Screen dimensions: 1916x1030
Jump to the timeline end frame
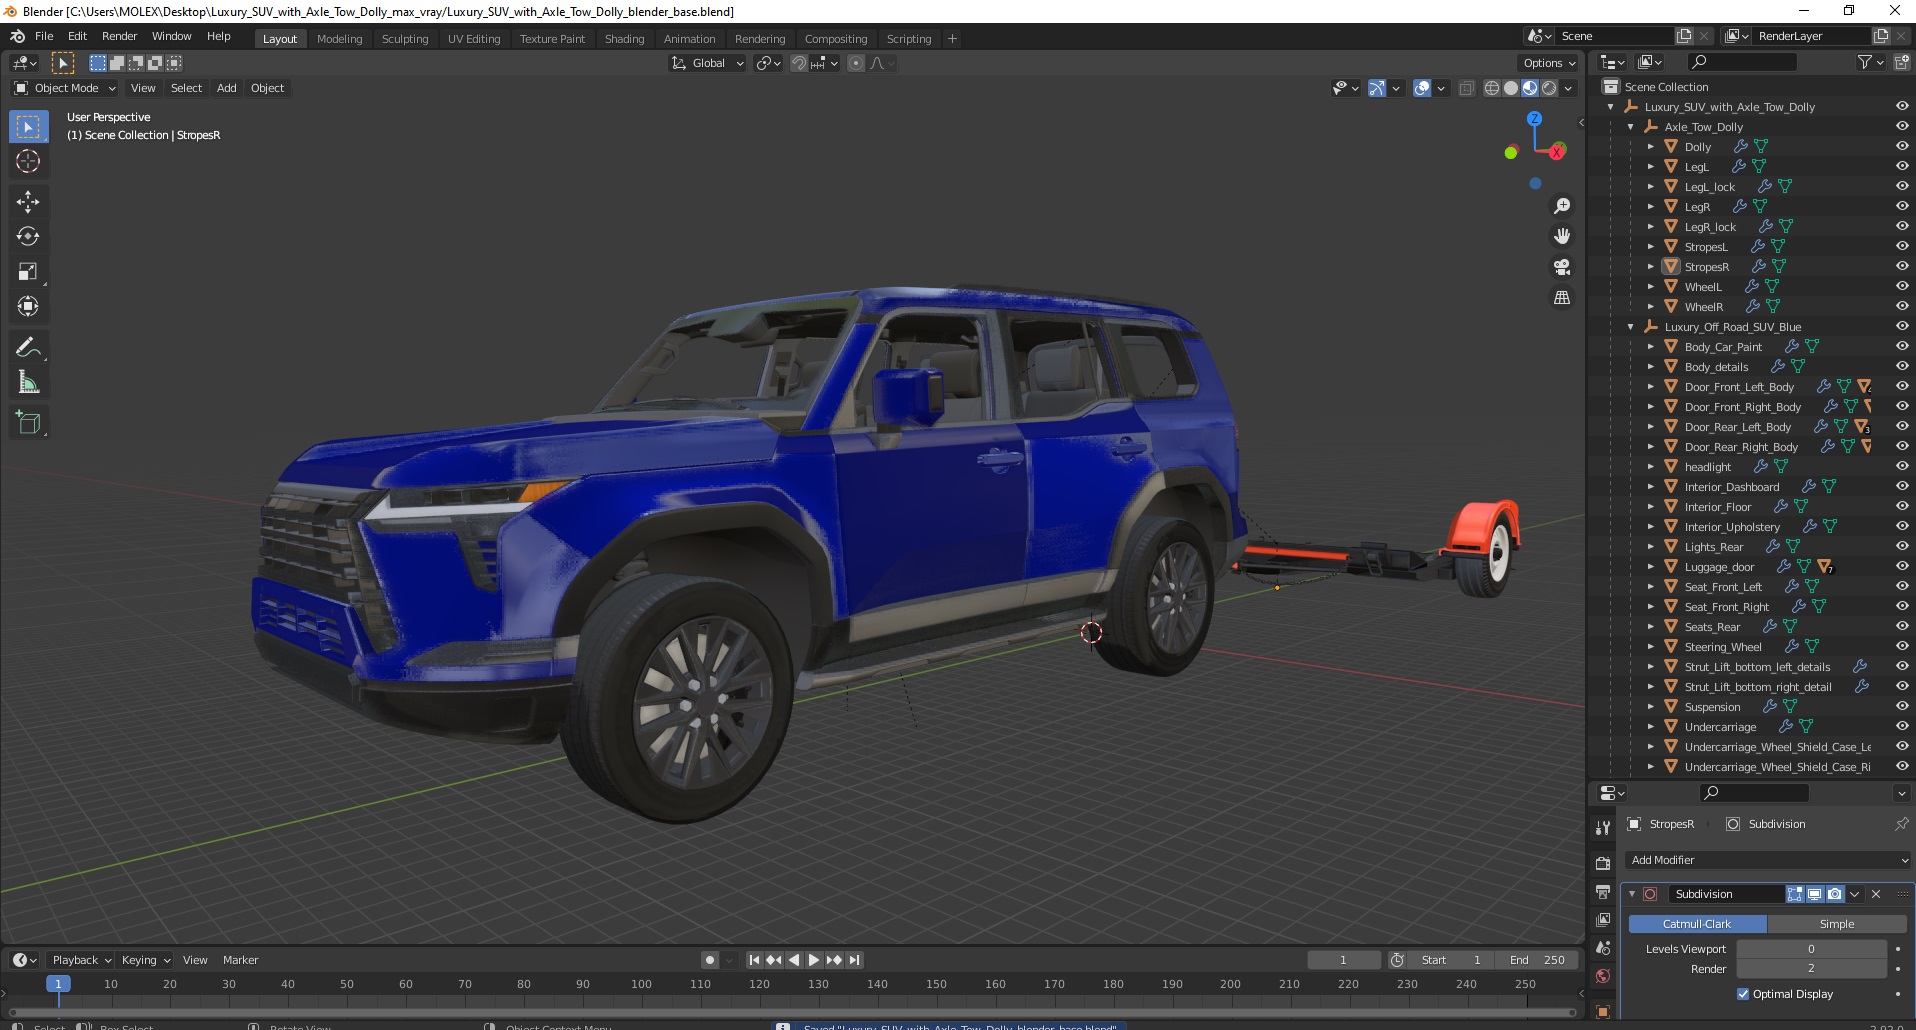click(854, 960)
